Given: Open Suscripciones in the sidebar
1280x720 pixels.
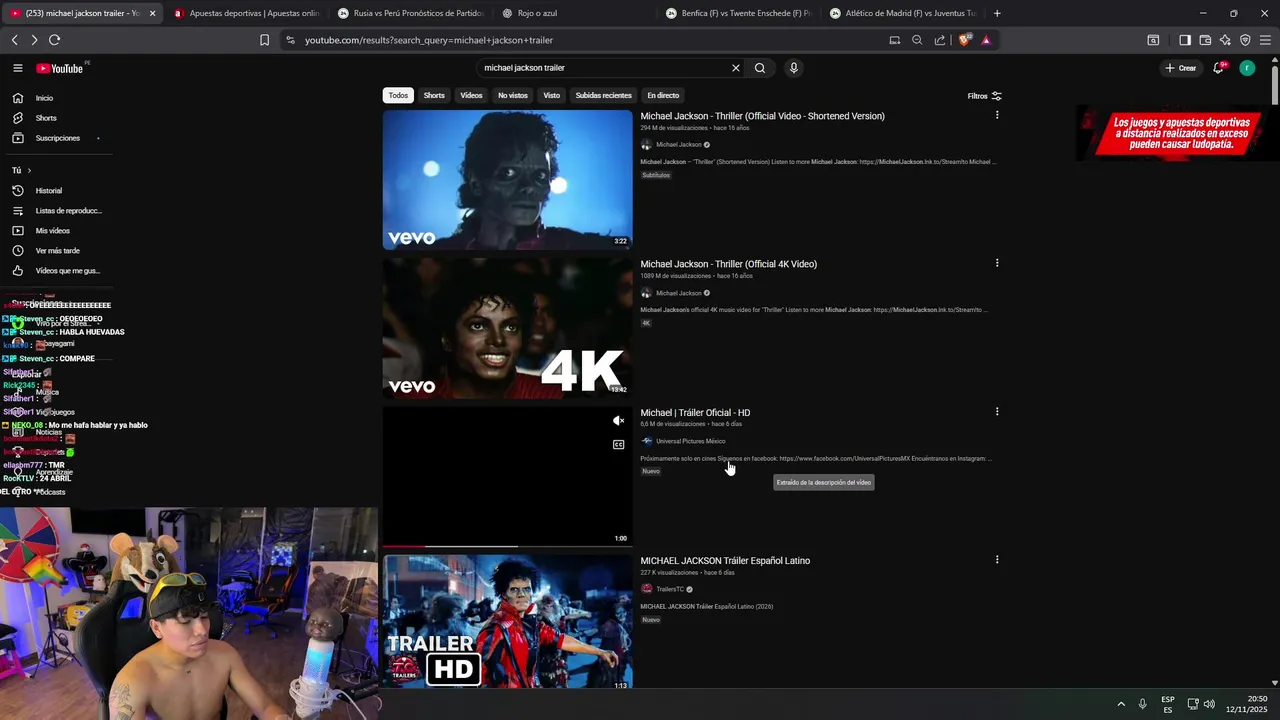Looking at the screenshot, I should 57,138.
